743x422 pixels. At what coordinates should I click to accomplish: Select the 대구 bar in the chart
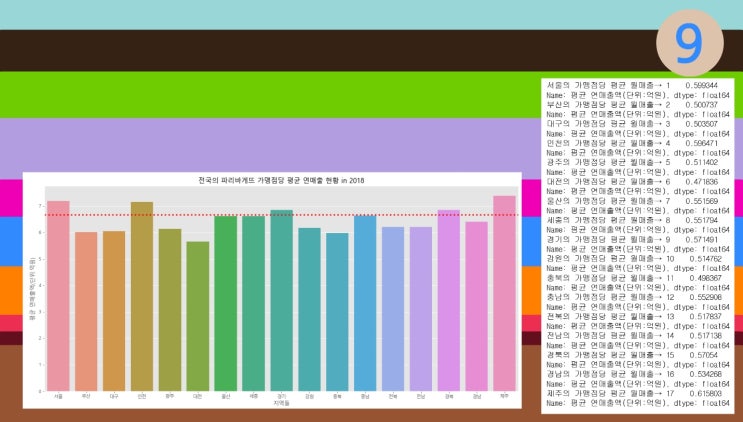coord(114,311)
